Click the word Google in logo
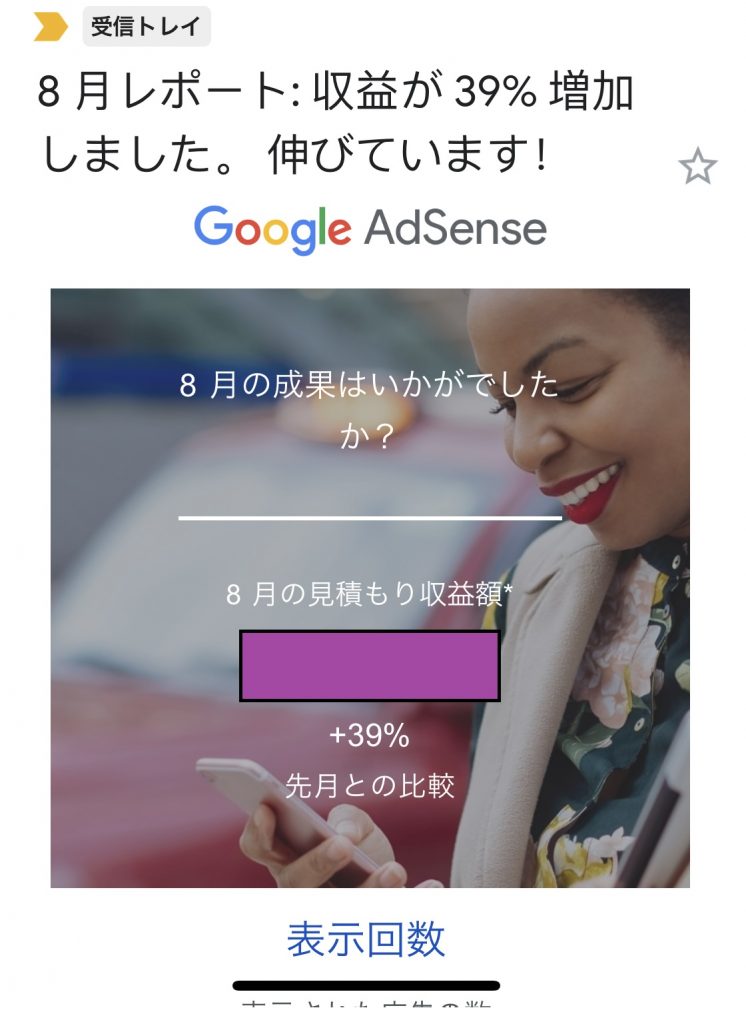Viewport: 746px width, 1024px height. 272,229
